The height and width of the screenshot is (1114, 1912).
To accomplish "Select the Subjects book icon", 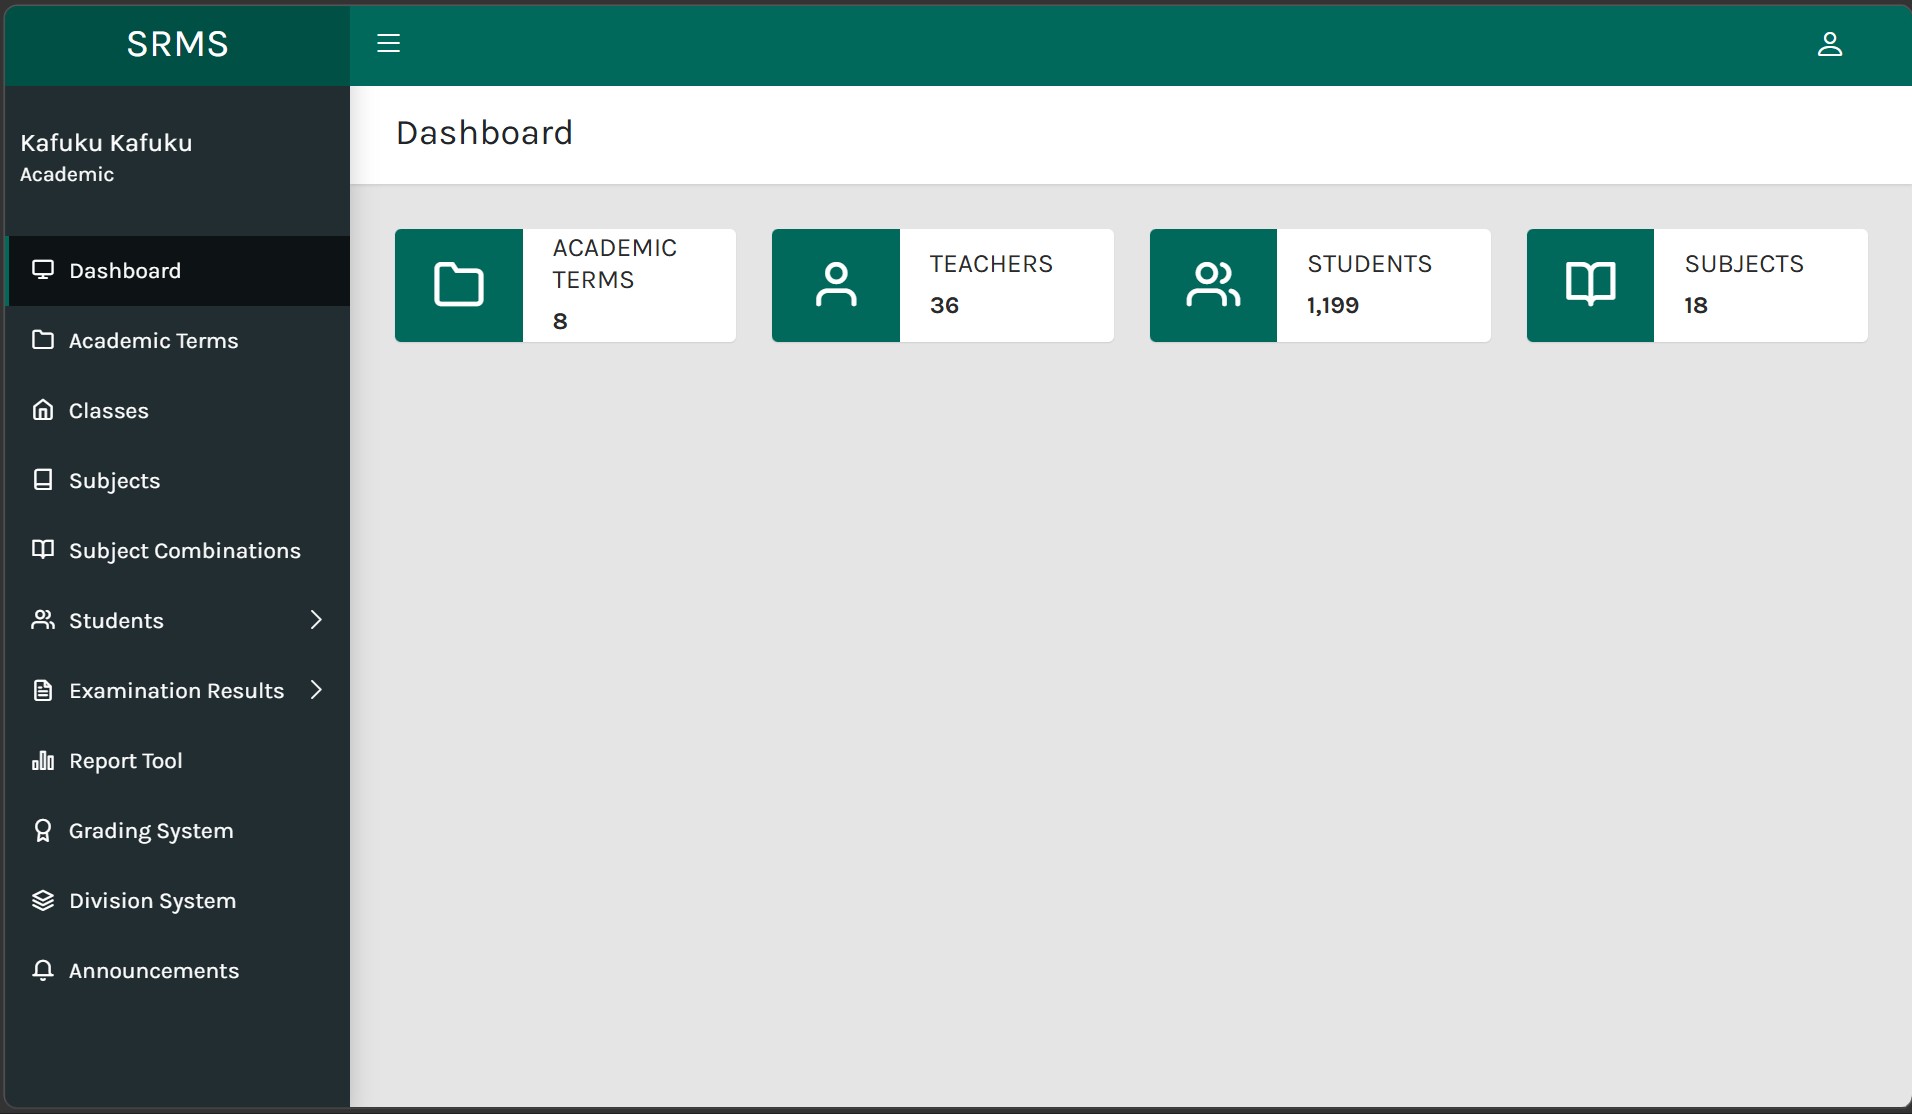I will [43, 480].
